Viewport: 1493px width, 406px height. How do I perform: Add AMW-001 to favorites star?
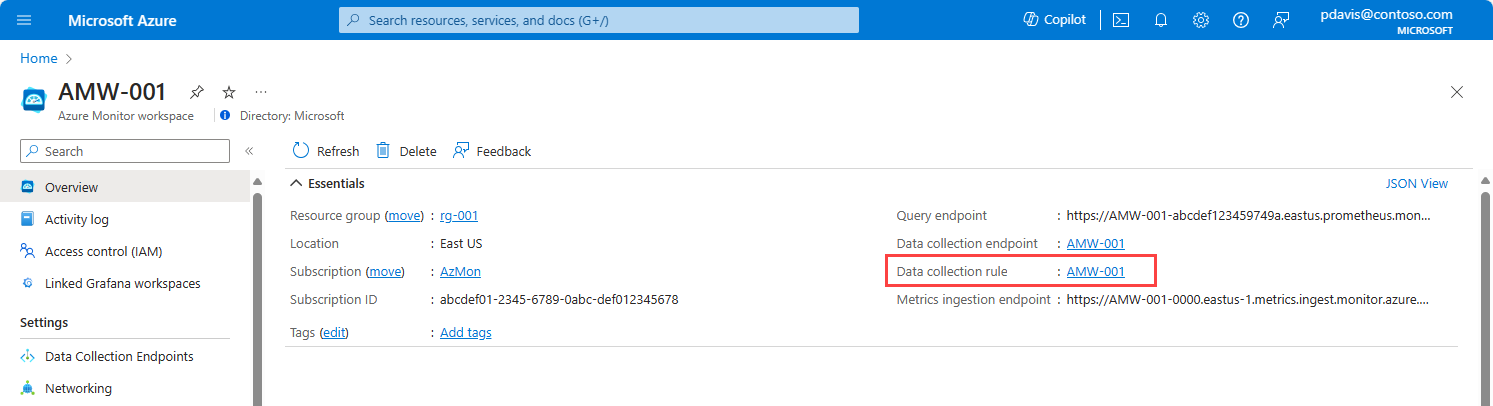click(228, 92)
